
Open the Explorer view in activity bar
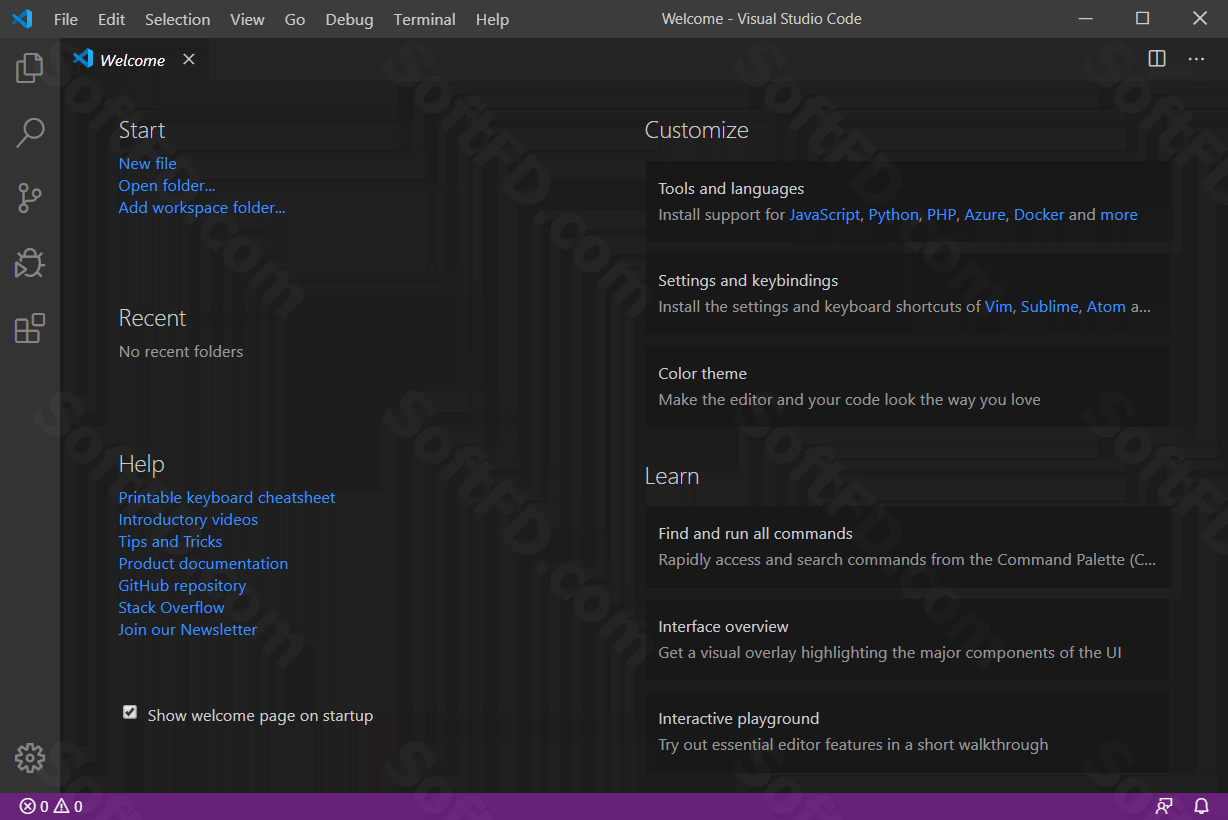[30, 68]
